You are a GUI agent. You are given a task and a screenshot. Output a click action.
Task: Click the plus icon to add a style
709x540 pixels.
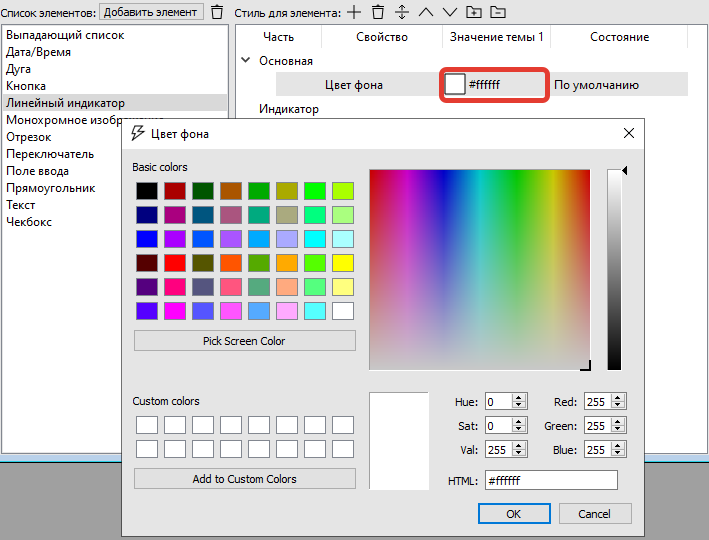pos(353,12)
